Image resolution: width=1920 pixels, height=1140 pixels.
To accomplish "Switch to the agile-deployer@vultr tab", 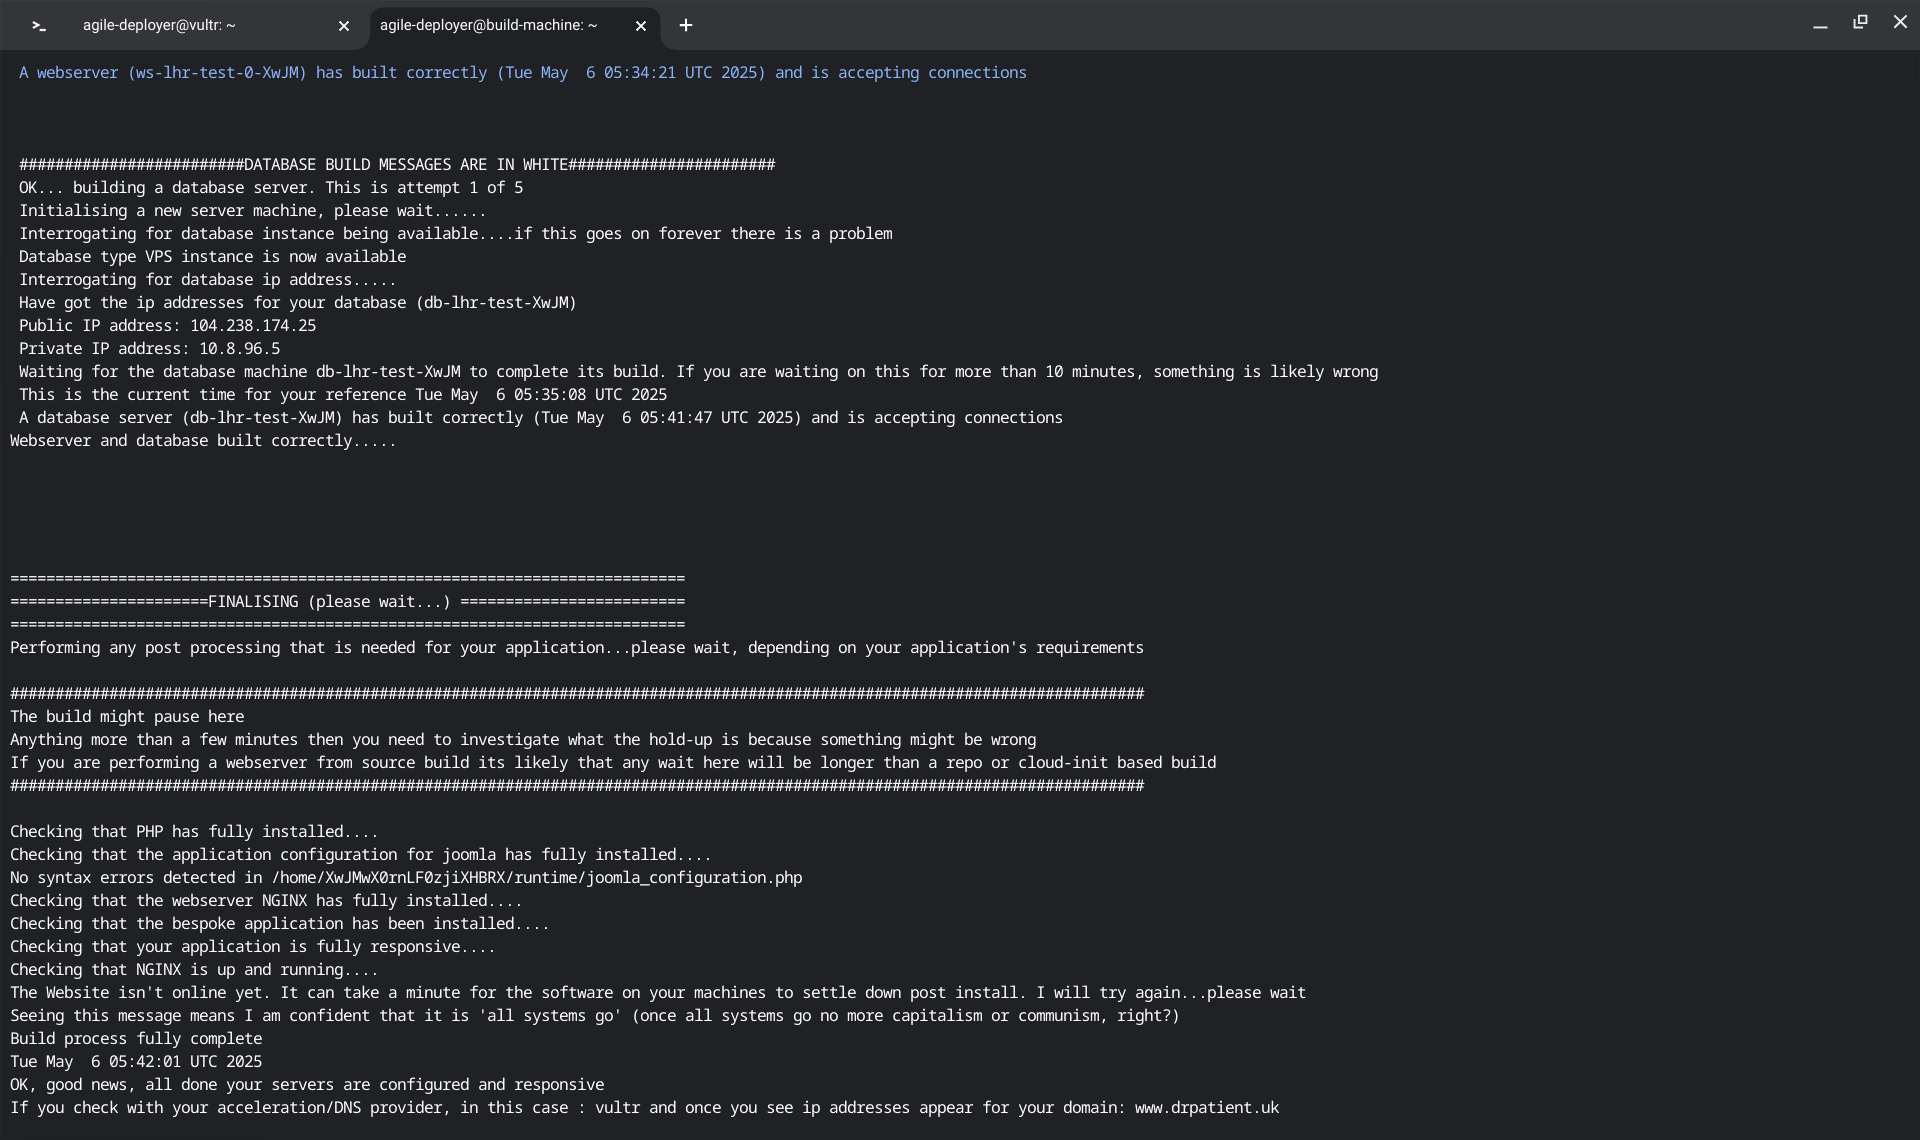I will point(160,26).
